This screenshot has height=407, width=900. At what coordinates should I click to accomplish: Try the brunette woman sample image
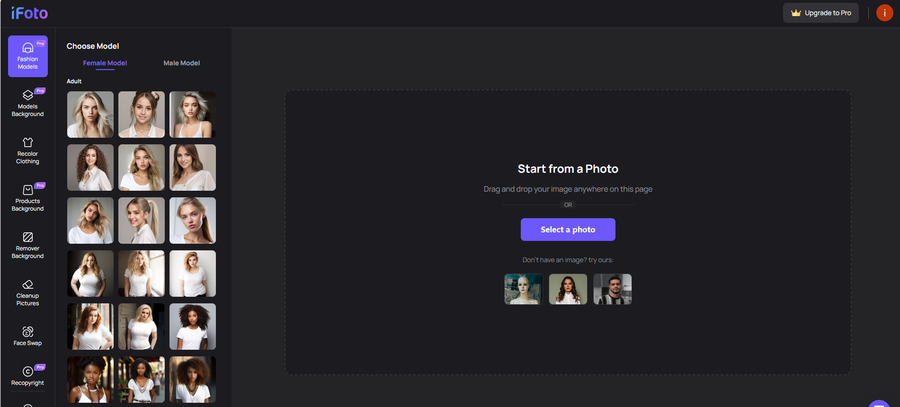click(x=568, y=289)
